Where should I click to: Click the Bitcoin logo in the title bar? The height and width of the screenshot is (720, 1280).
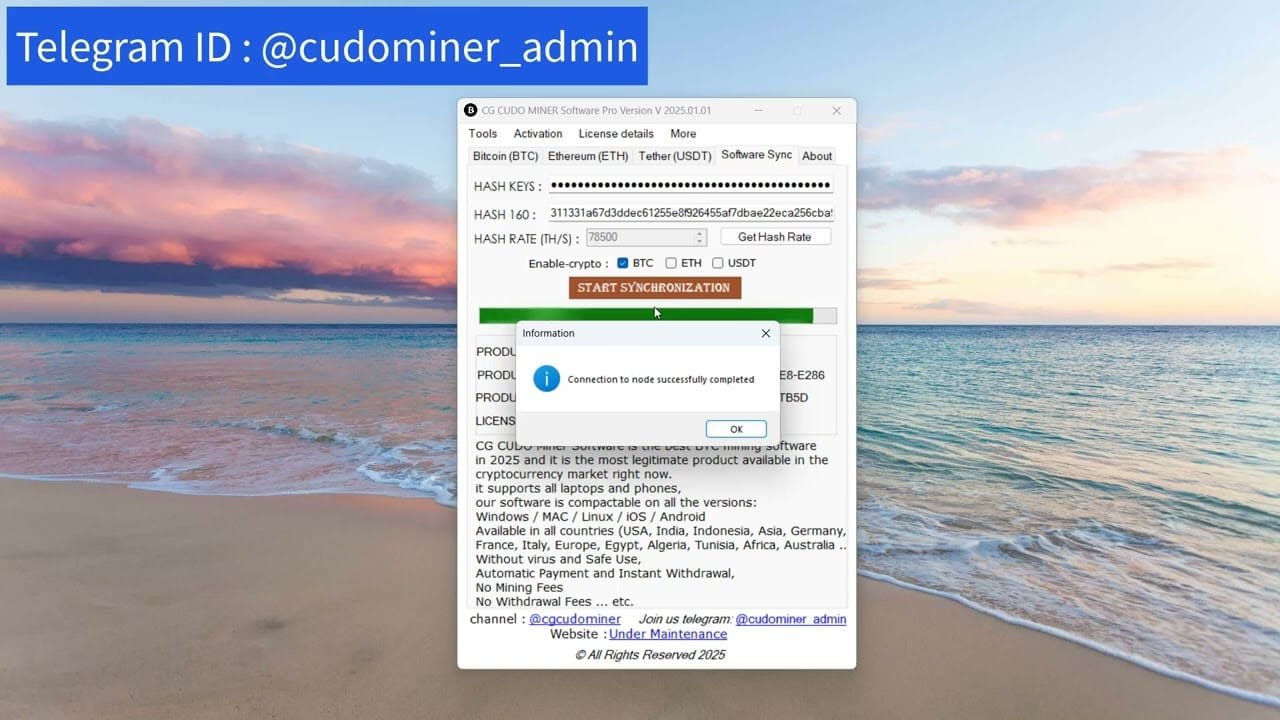[x=470, y=110]
